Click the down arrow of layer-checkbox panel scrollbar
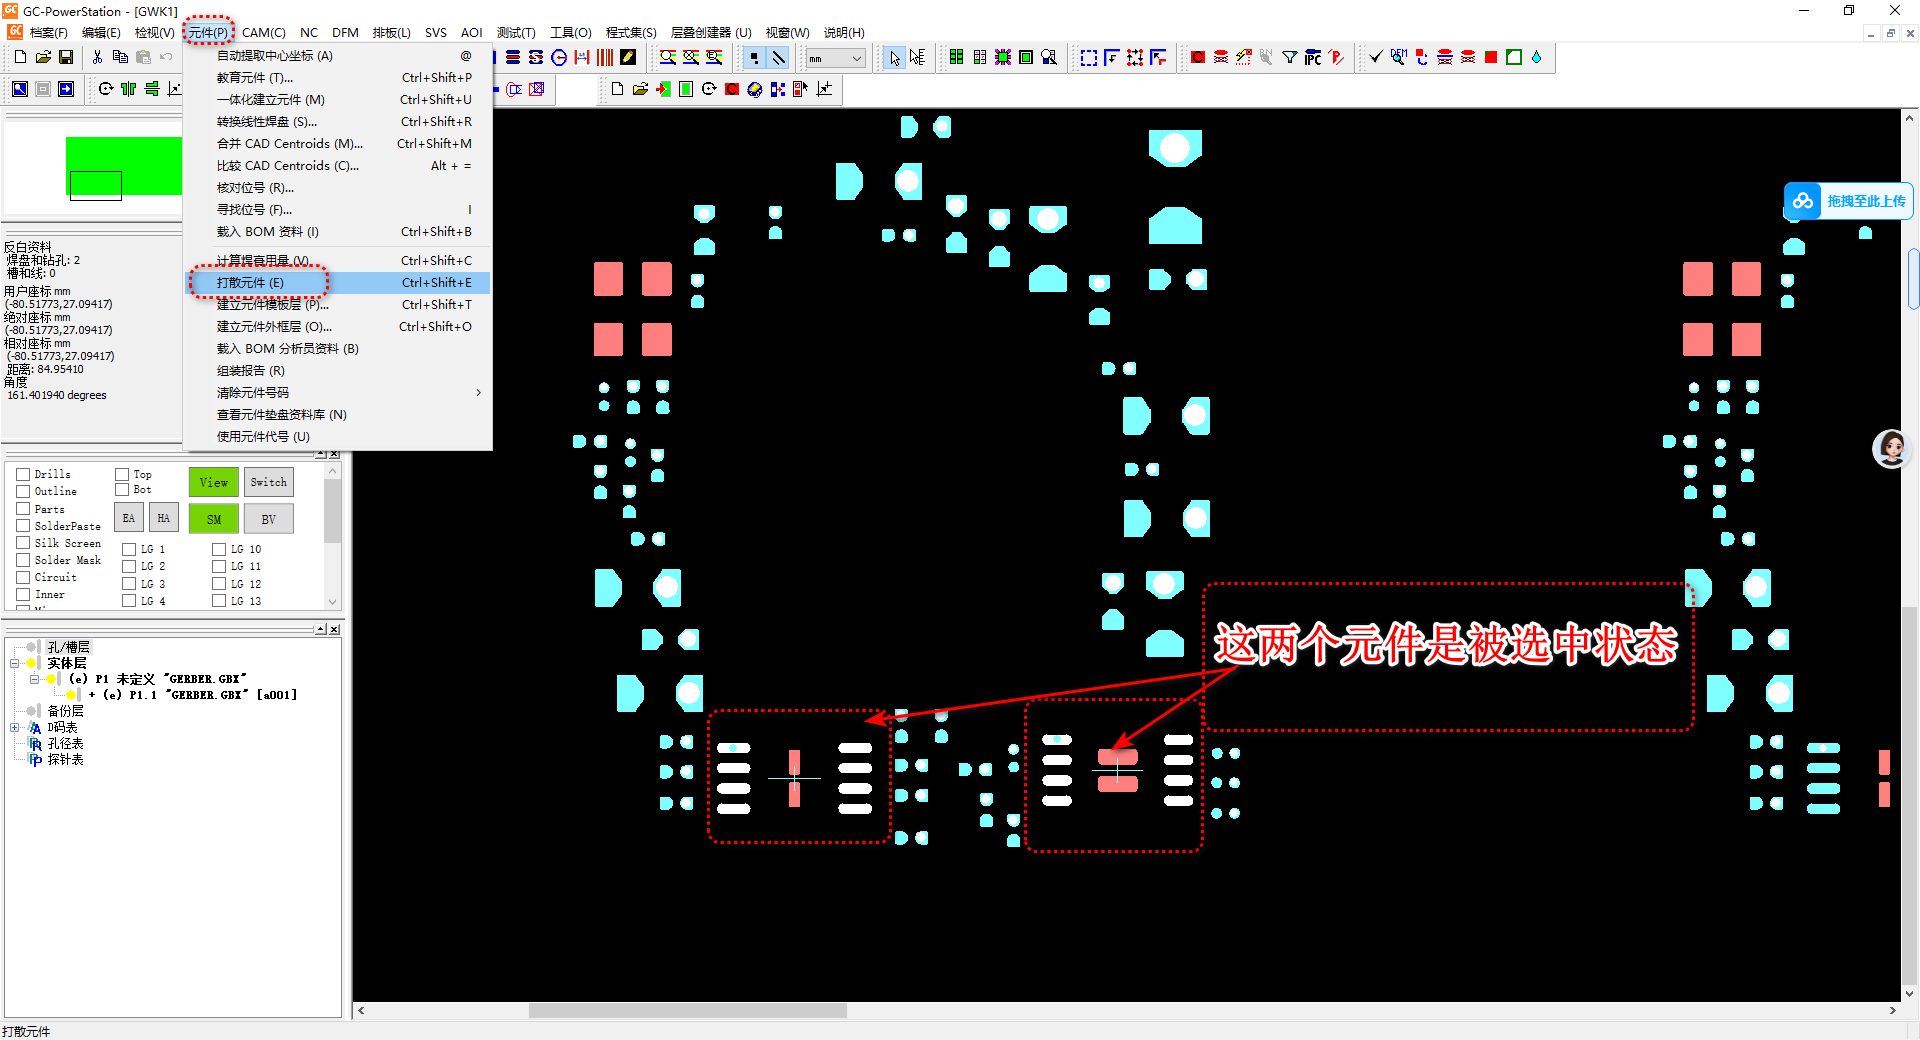This screenshot has width=1920, height=1040. coord(333,602)
